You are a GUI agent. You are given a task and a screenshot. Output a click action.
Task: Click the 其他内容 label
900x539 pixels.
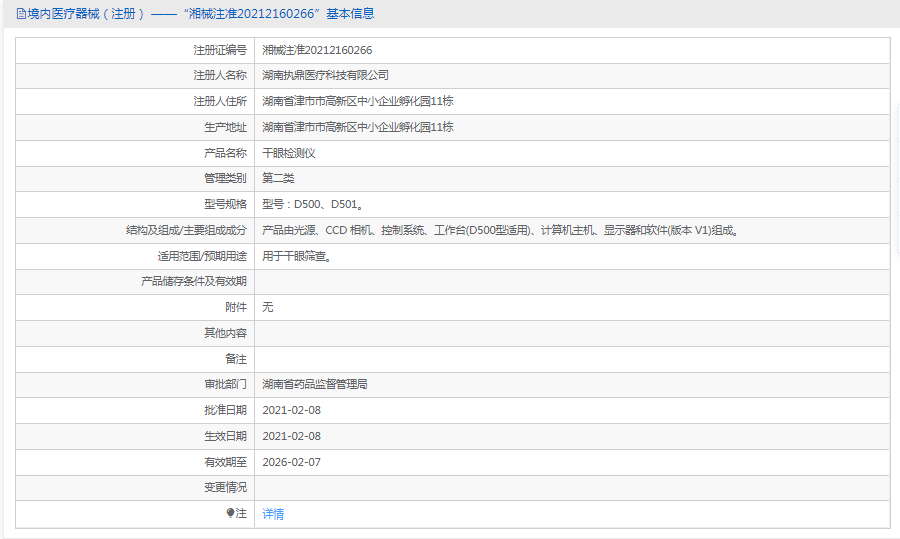point(226,333)
